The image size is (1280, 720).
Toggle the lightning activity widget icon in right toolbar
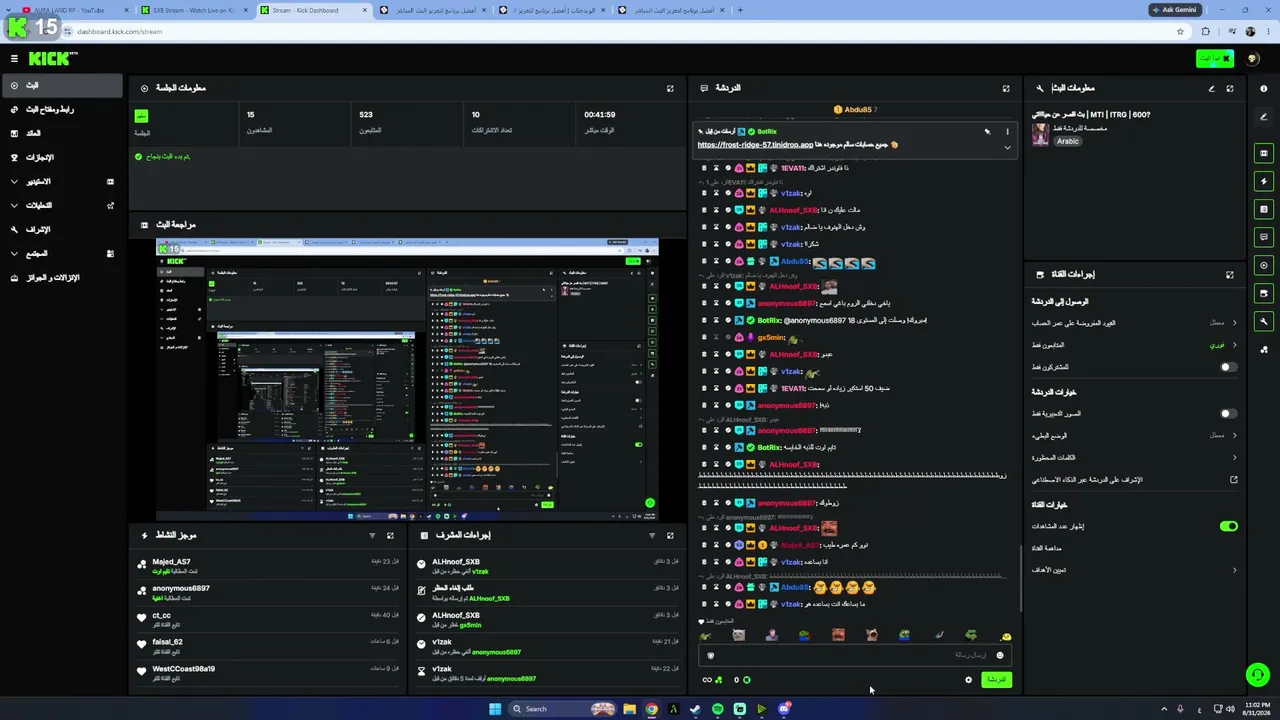tap(1264, 181)
